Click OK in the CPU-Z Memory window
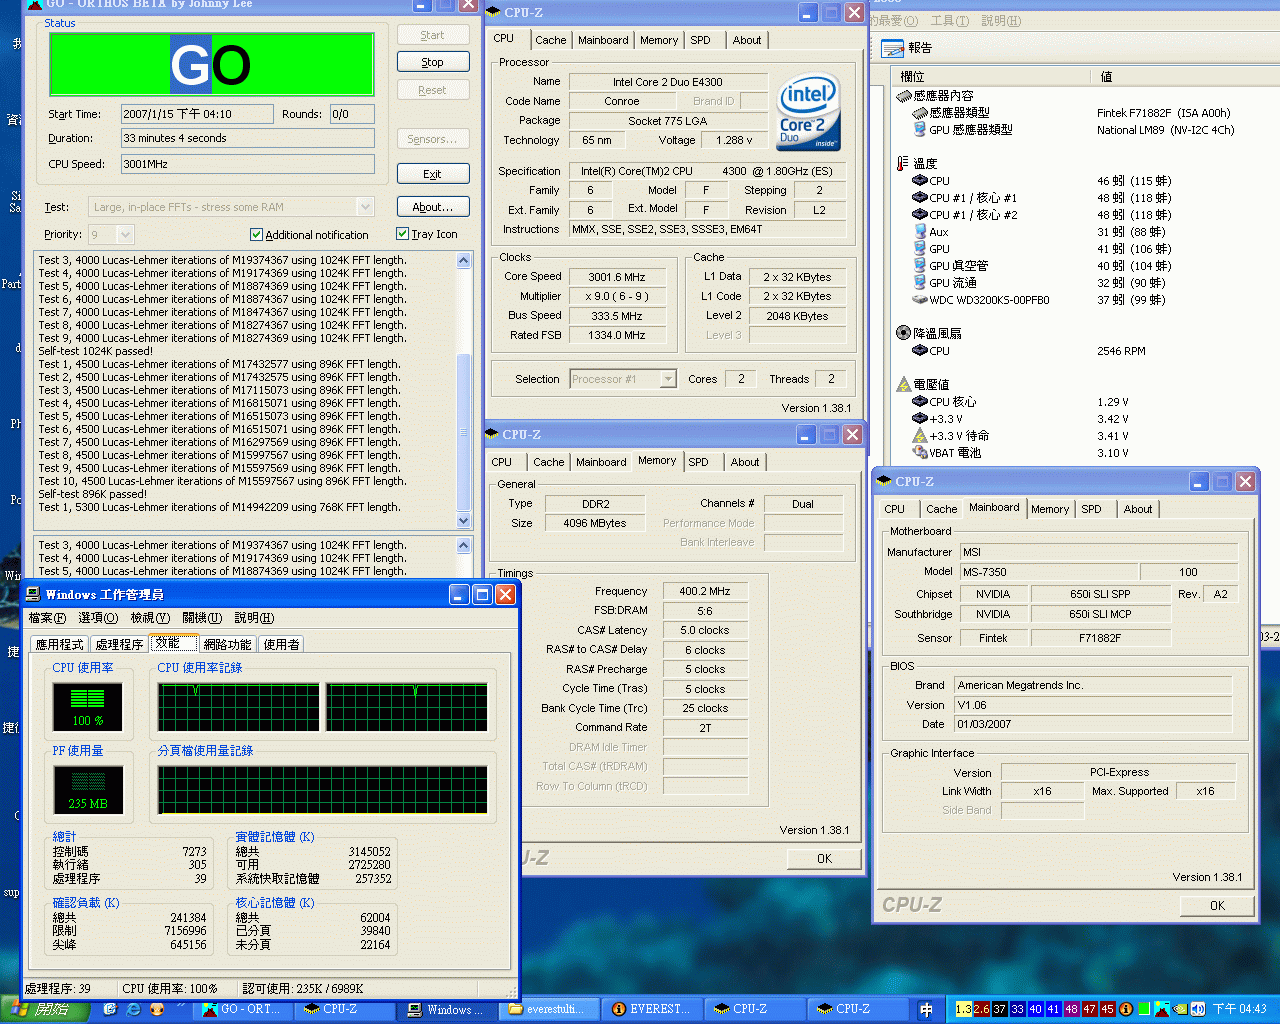This screenshot has width=1280, height=1024. click(x=824, y=858)
